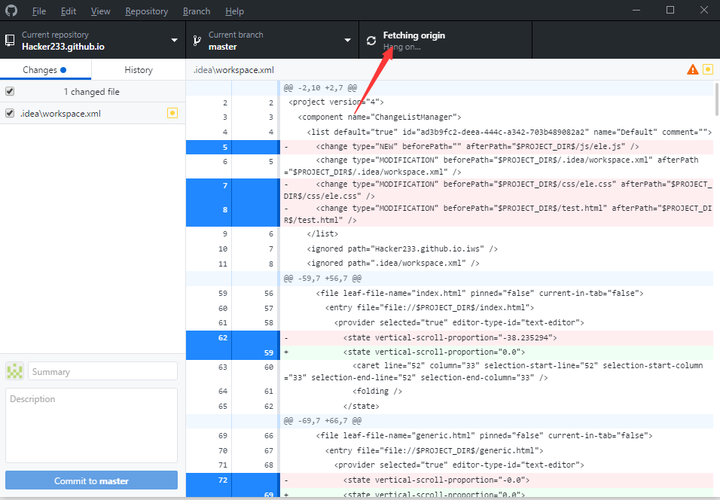This screenshot has width=720, height=500.
Task: Click the GitHub Octocat logo icon
Action: (x=11, y=11)
